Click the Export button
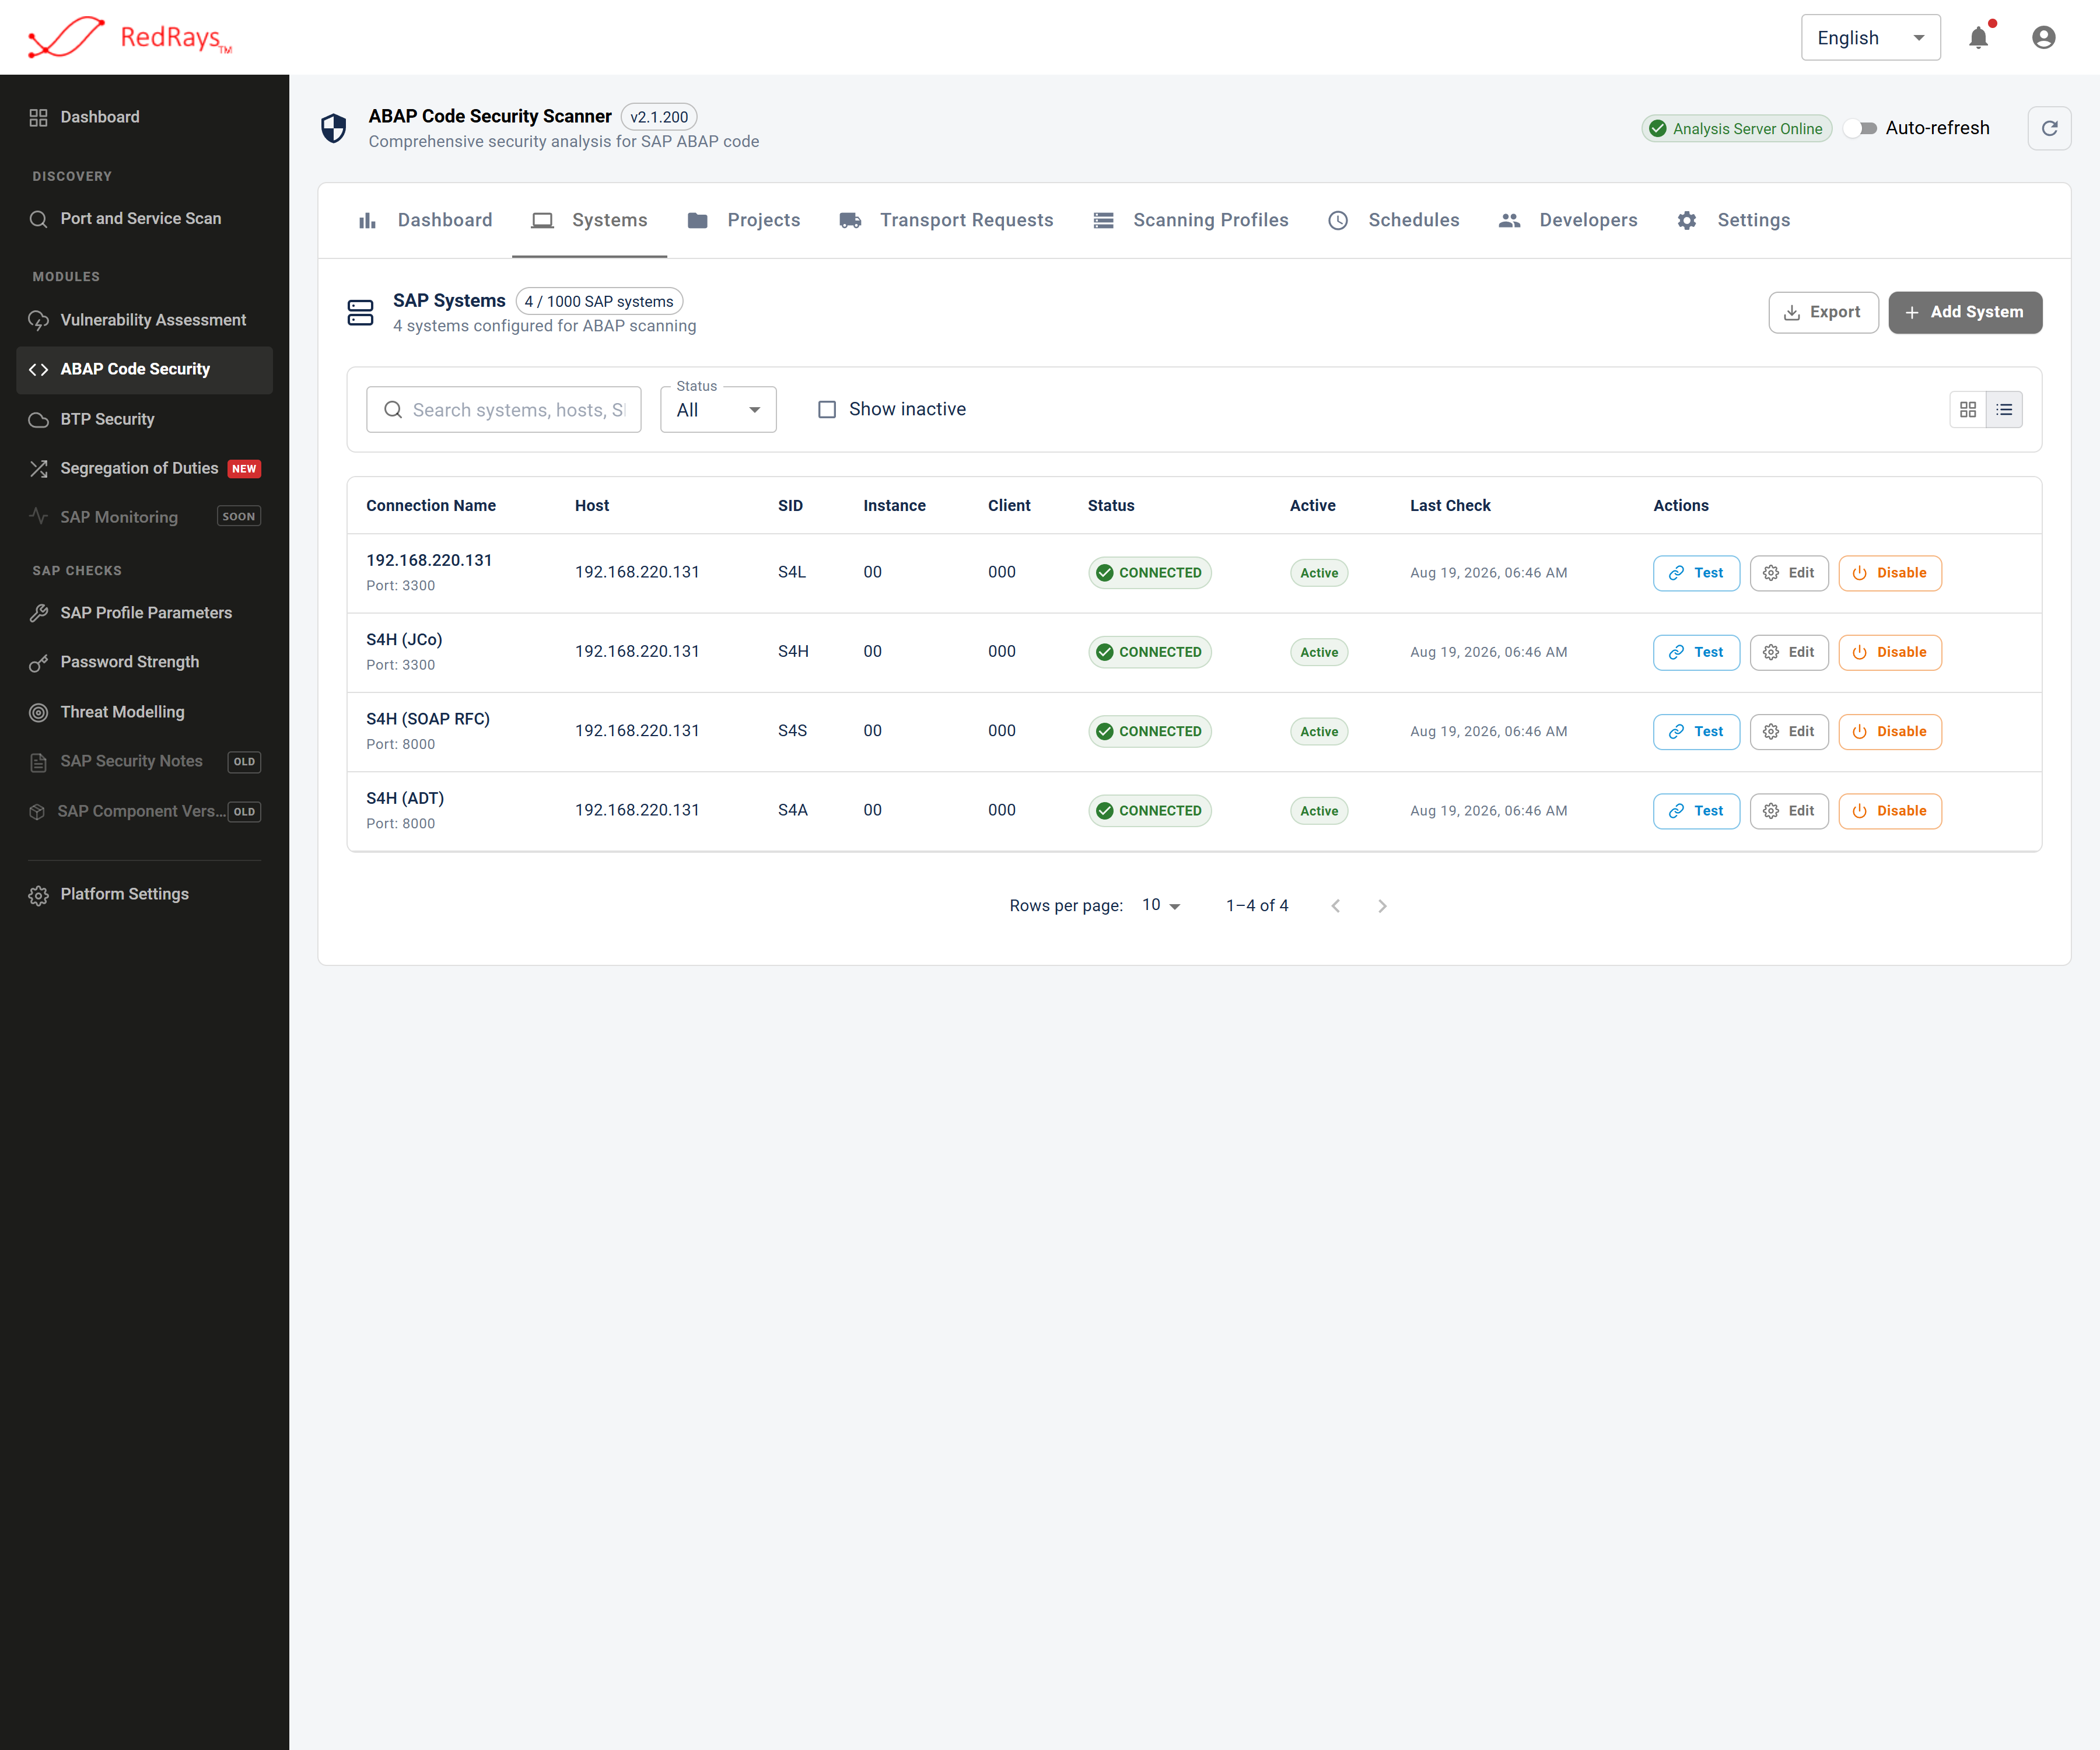 (1823, 312)
